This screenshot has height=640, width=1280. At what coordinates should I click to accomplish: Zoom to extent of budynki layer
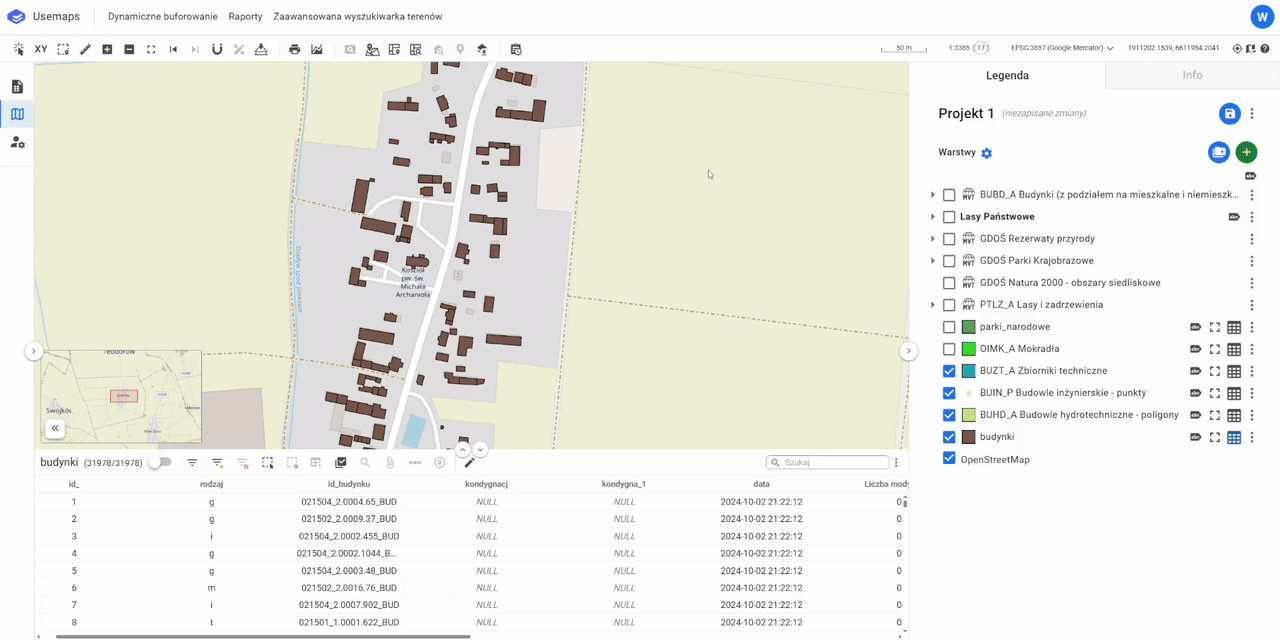(x=1214, y=437)
